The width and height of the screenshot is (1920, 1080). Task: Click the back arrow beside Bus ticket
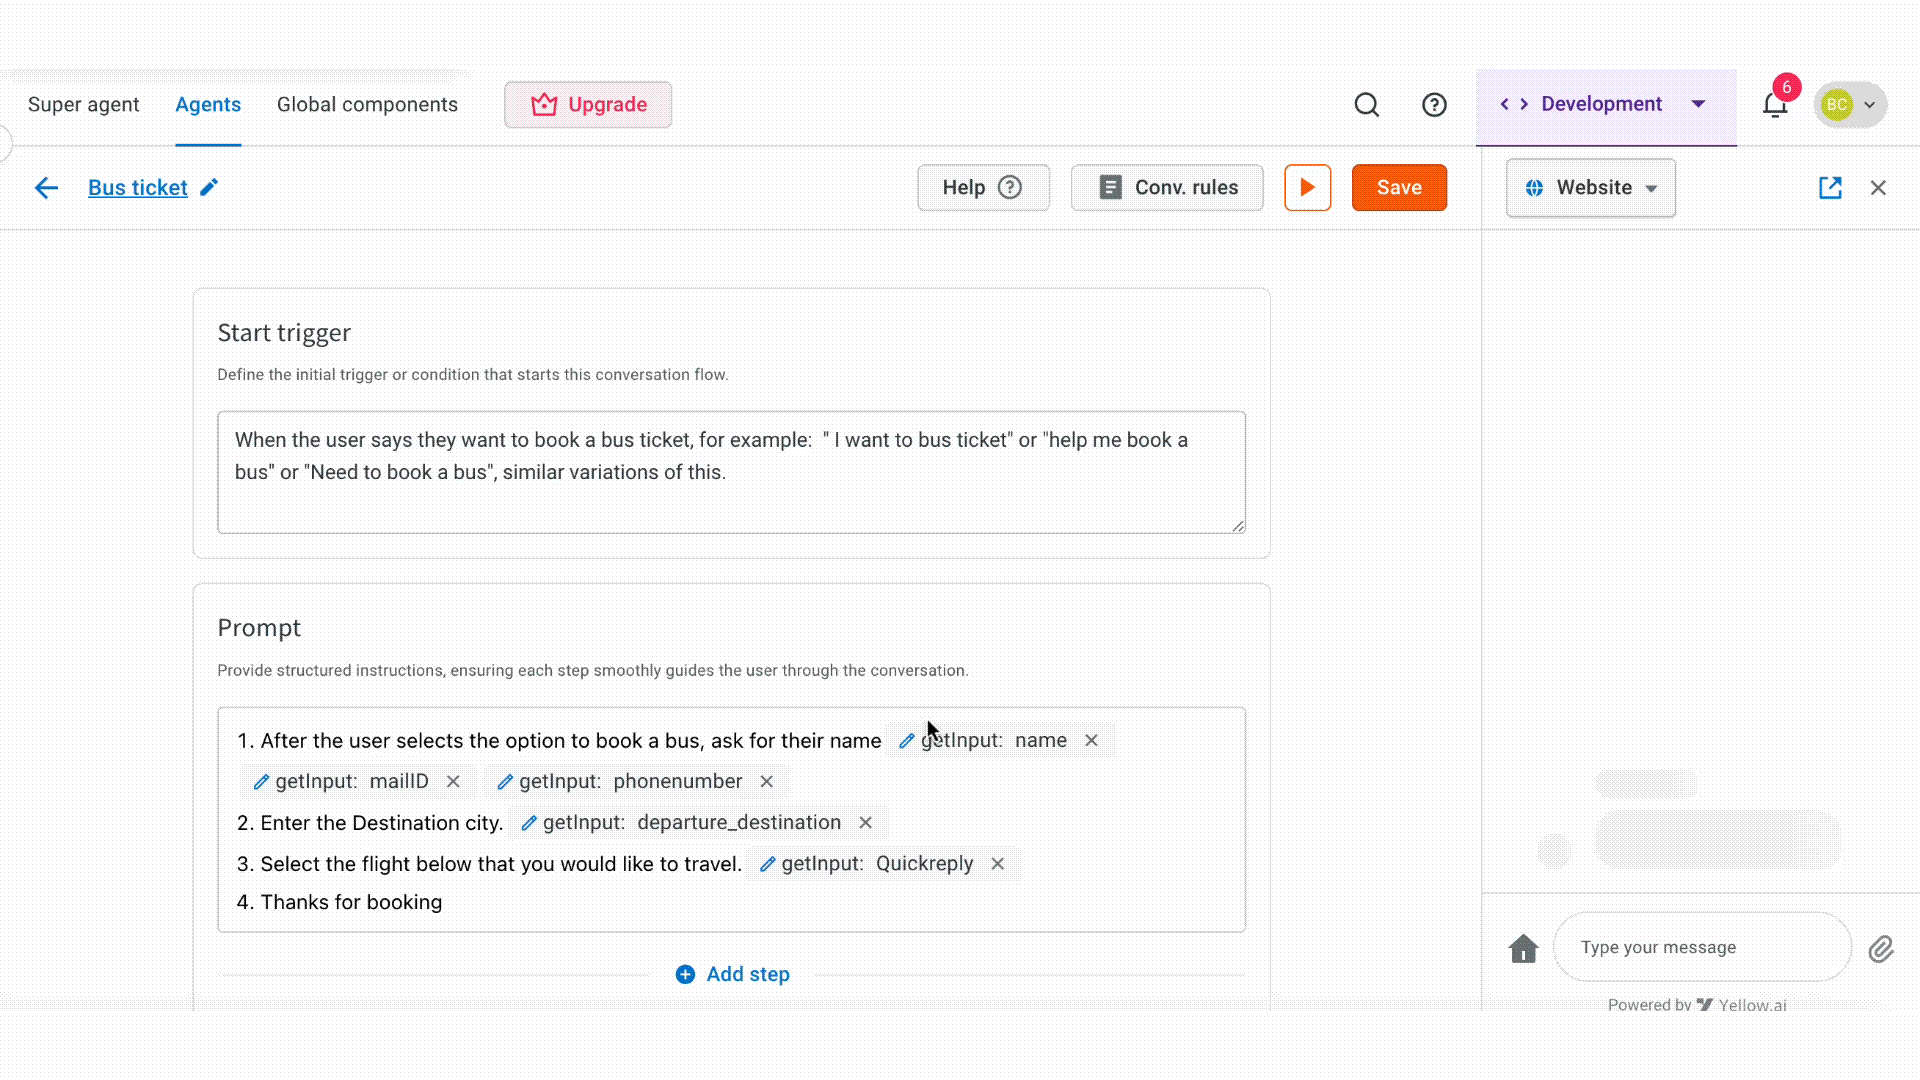(x=46, y=188)
